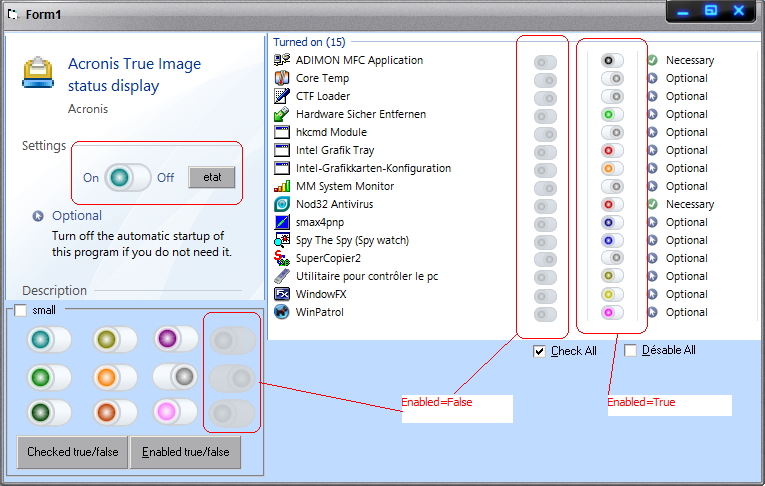Click the Optional status icon beside Core Temp
Screen dimensions: 765x486
[652, 78]
